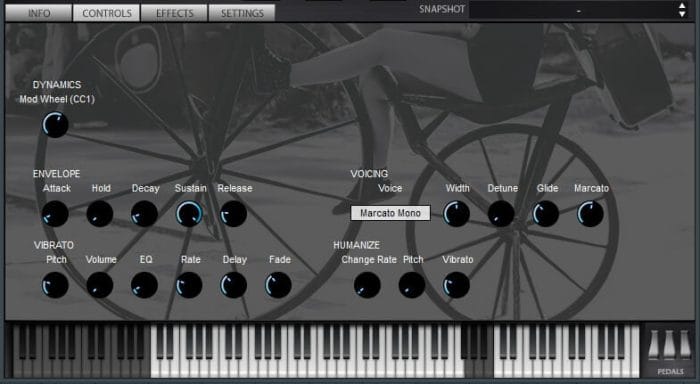The height and width of the screenshot is (384, 700).
Task: Click the Envelope Decay knob
Action: click(144, 213)
